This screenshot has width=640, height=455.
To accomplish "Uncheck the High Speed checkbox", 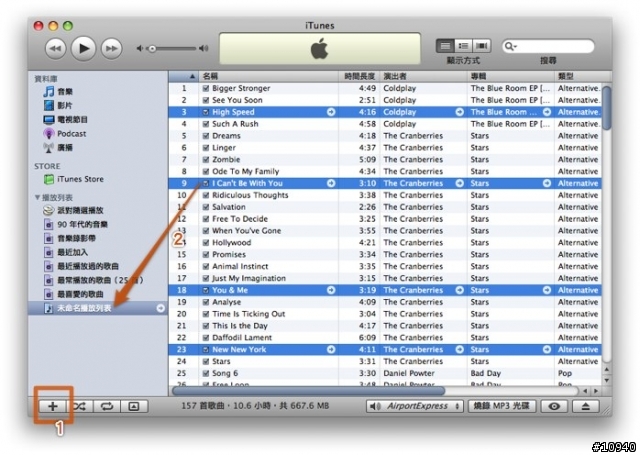I will pos(206,112).
